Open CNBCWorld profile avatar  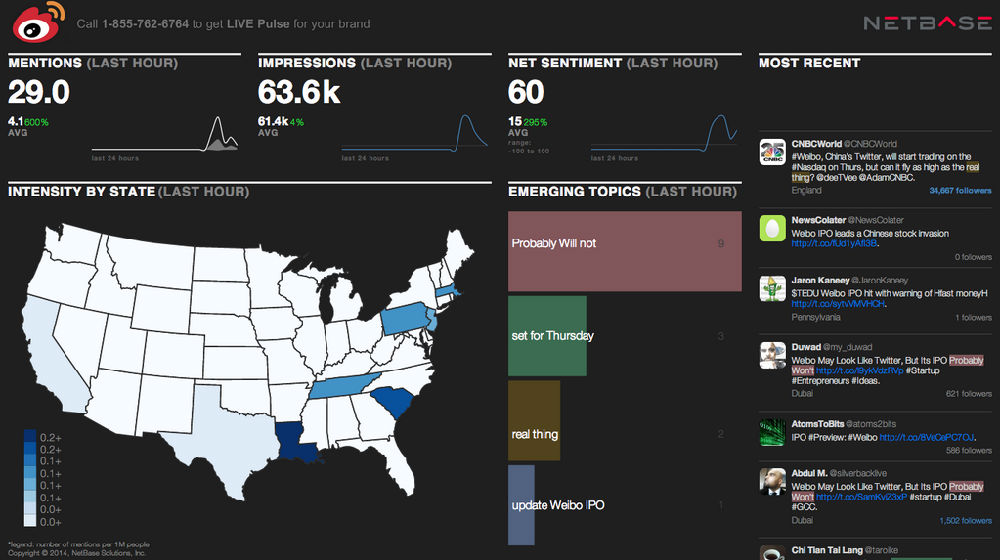[772, 152]
